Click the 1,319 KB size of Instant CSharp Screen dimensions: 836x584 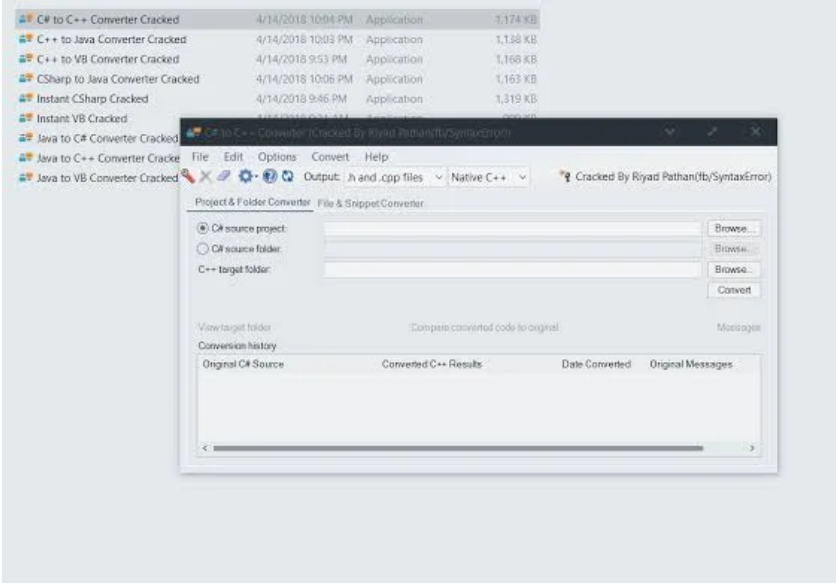coord(516,99)
